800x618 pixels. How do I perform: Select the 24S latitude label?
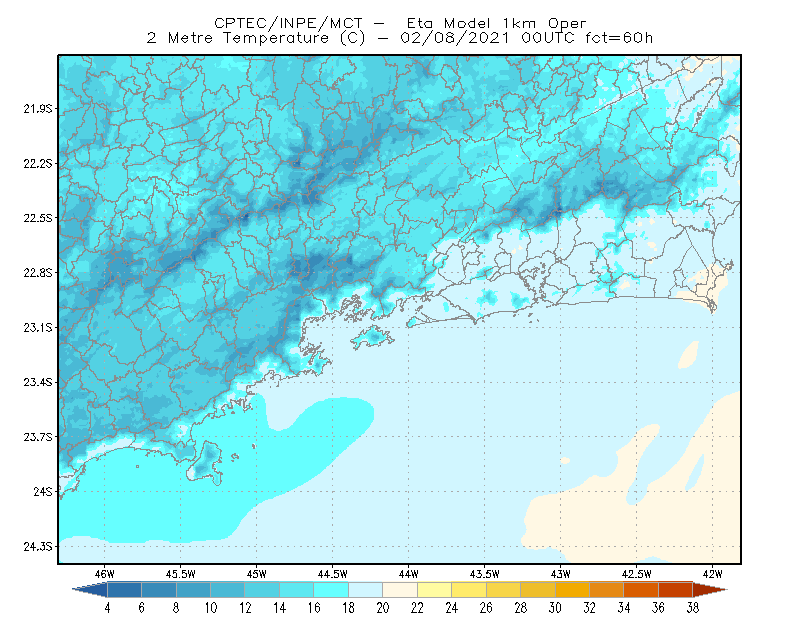point(43,491)
